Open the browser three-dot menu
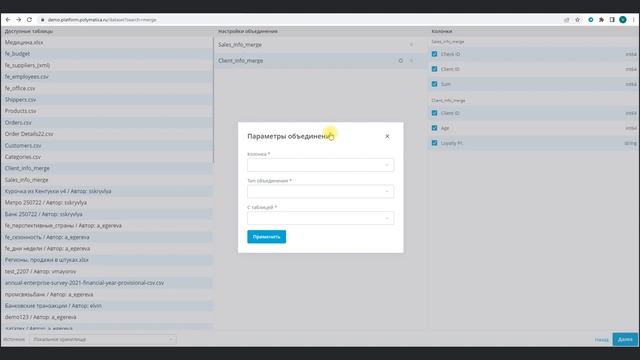Viewport: 640px width, 360px height. coord(634,20)
